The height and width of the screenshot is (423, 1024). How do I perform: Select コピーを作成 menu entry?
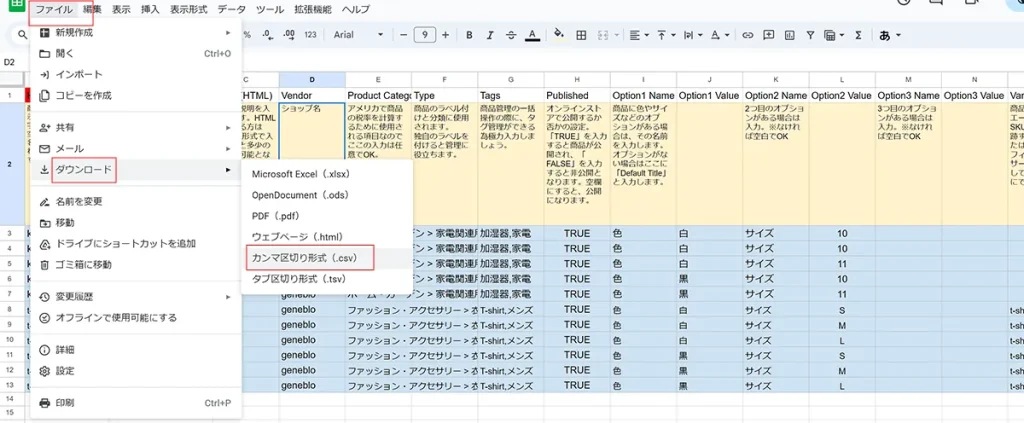[x=136, y=95]
